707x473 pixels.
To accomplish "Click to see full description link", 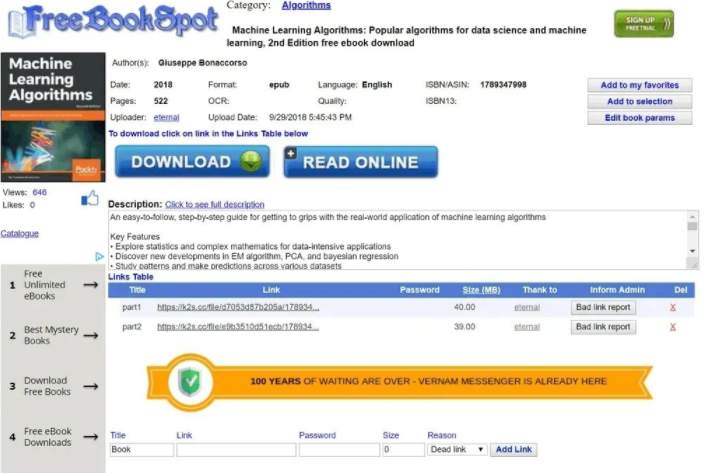I will click(215, 204).
